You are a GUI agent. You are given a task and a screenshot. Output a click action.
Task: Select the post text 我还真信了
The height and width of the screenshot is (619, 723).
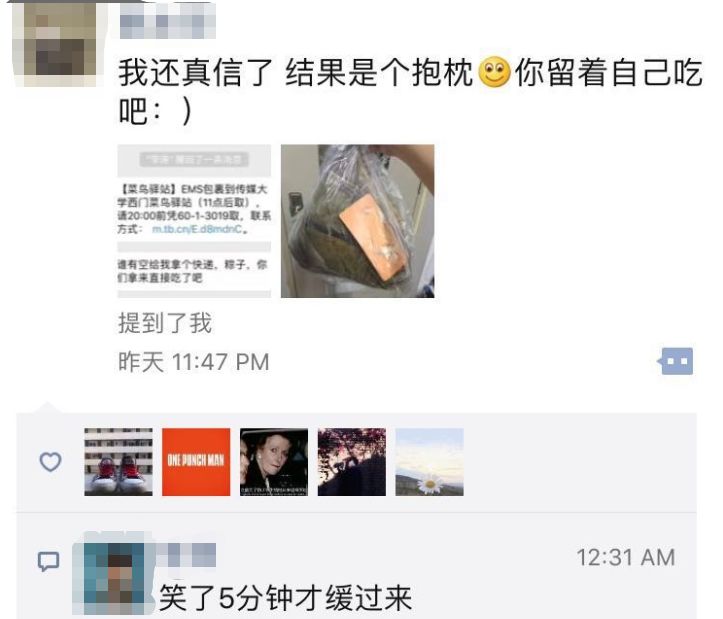click(x=196, y=73)
